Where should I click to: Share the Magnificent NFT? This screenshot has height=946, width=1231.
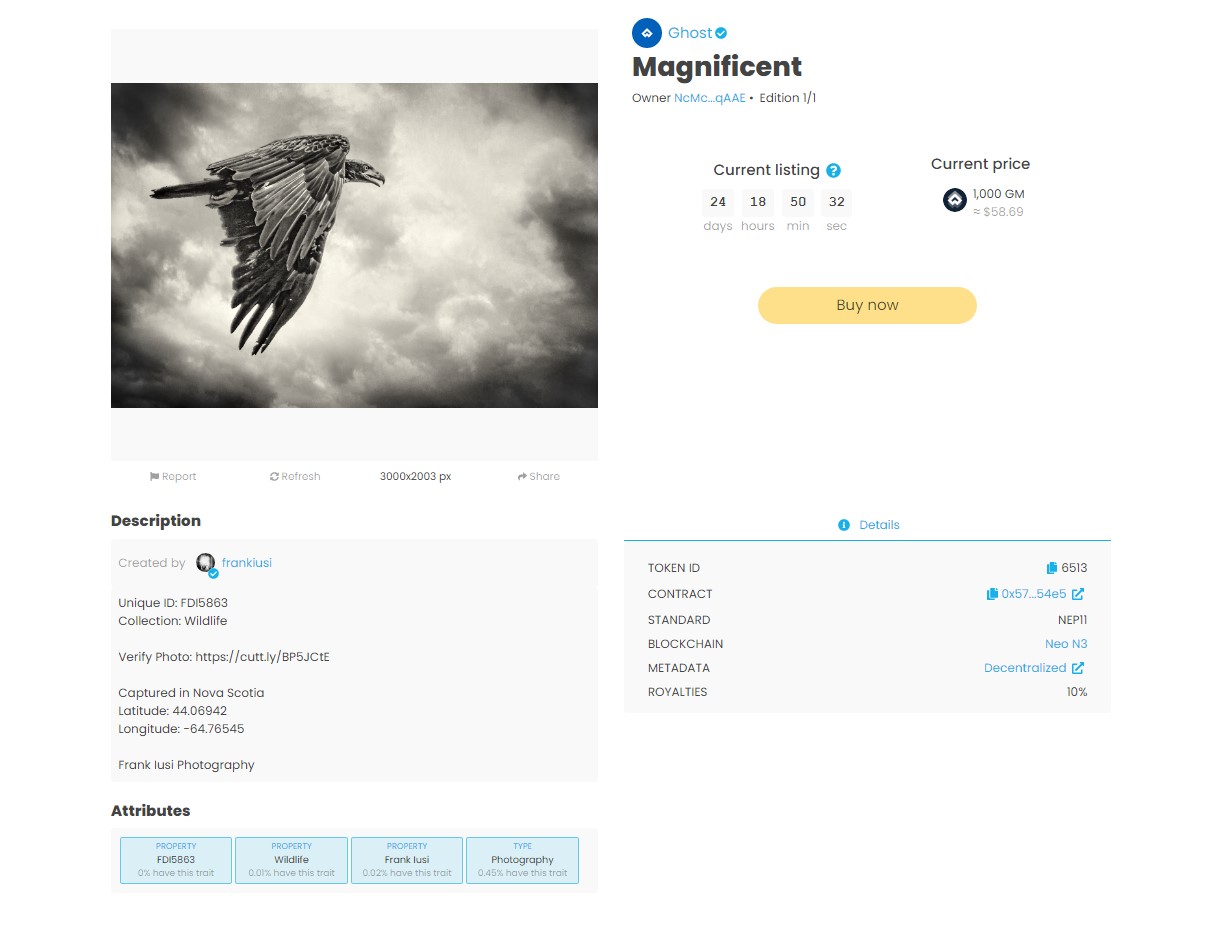click(x=539, y=477)
